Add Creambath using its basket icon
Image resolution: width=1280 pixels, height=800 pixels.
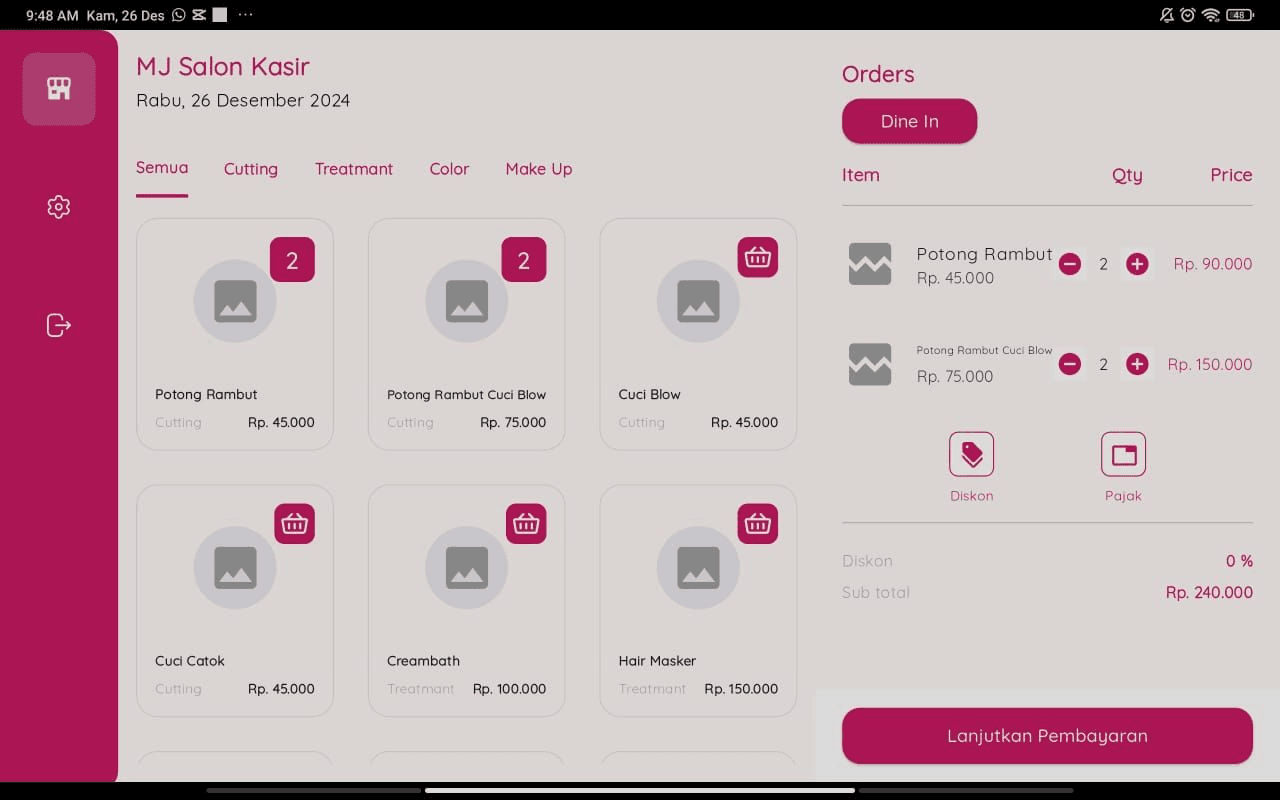[526, 523]
